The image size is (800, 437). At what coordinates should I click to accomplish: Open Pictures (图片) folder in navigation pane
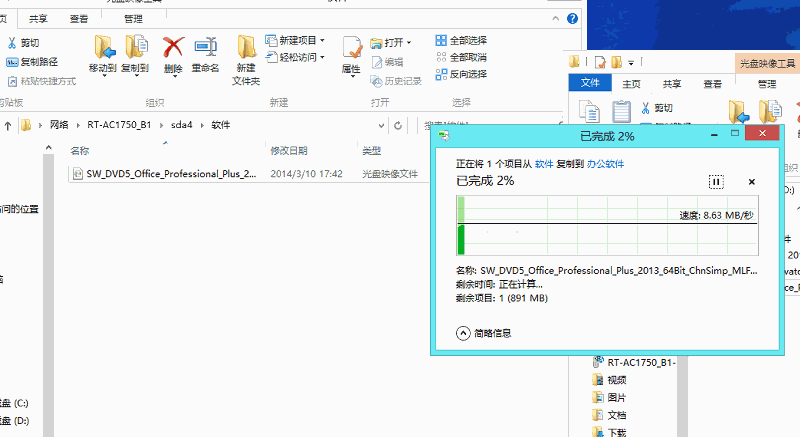pyautogui.click(x=609, y=397)
